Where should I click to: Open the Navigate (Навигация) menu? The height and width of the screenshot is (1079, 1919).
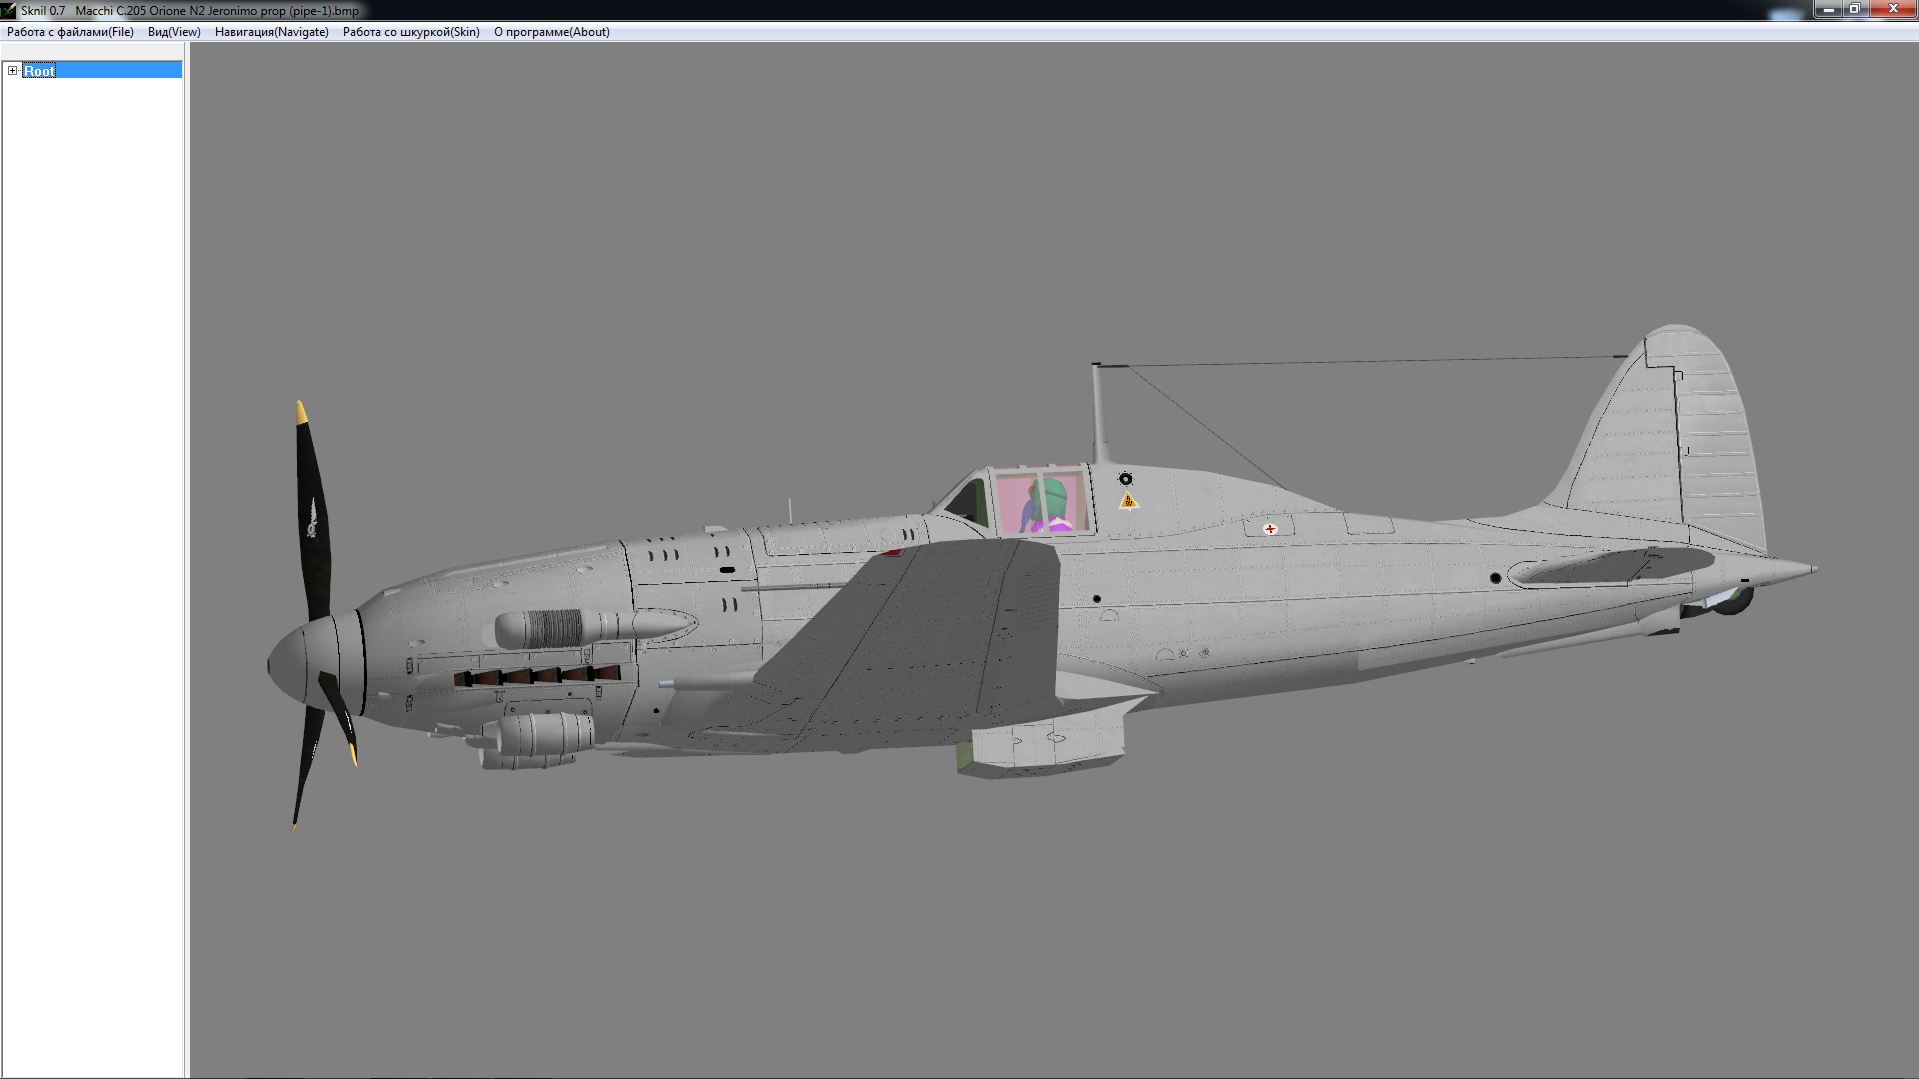click(x=272, y=32)
